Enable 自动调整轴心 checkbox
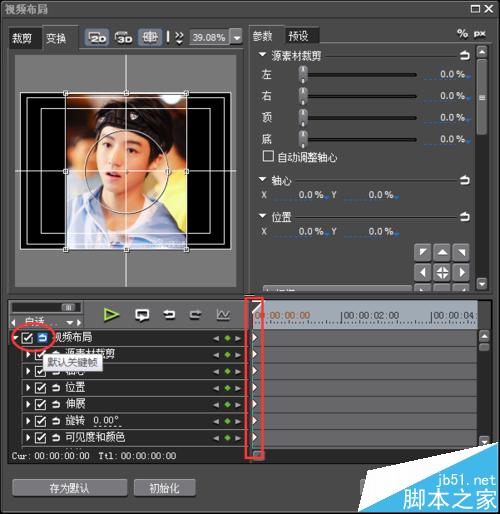500x514 pixels. tap(268, 156)
